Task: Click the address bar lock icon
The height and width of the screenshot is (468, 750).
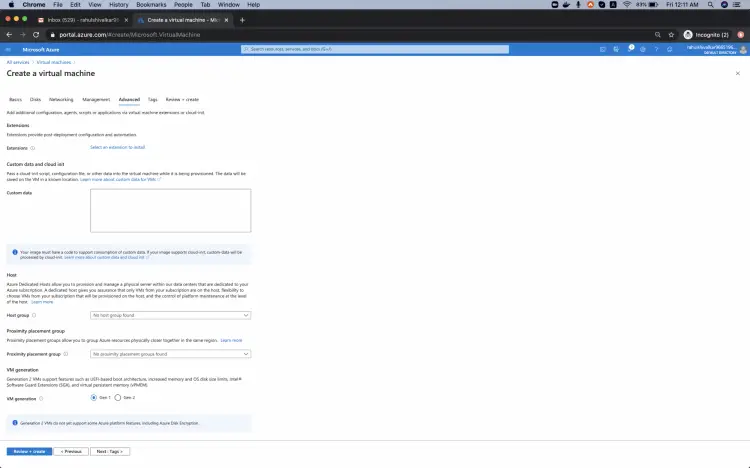Action: (53, 35)
